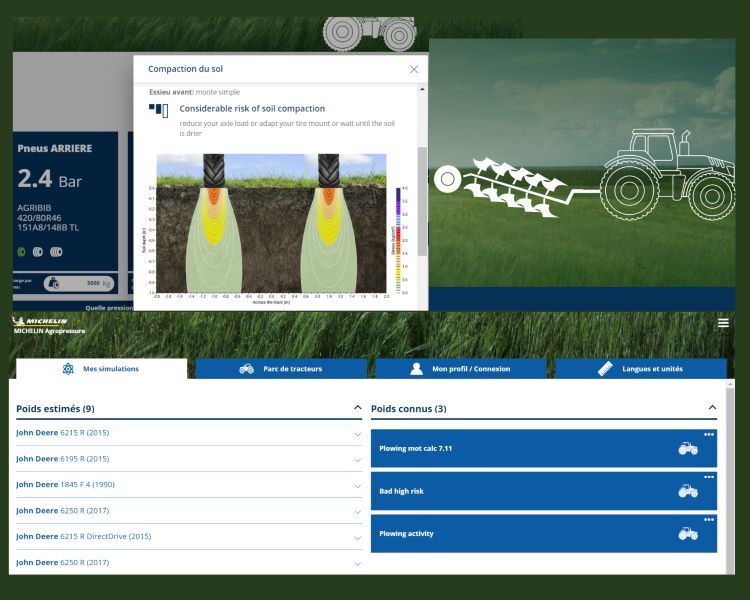Viewport: 750px width, 600px height.
Task: Click the Michelin Agropressure logo
Action: click(x=48, y=325)
